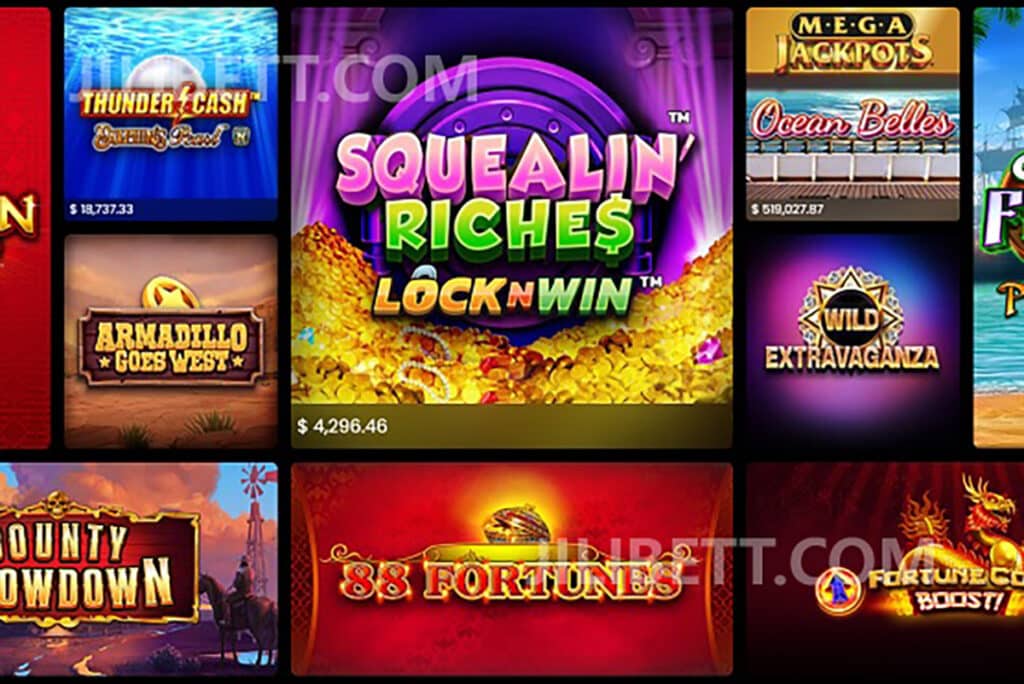Click the sheriff star badge above Armadillo sign

pos(170,293)
